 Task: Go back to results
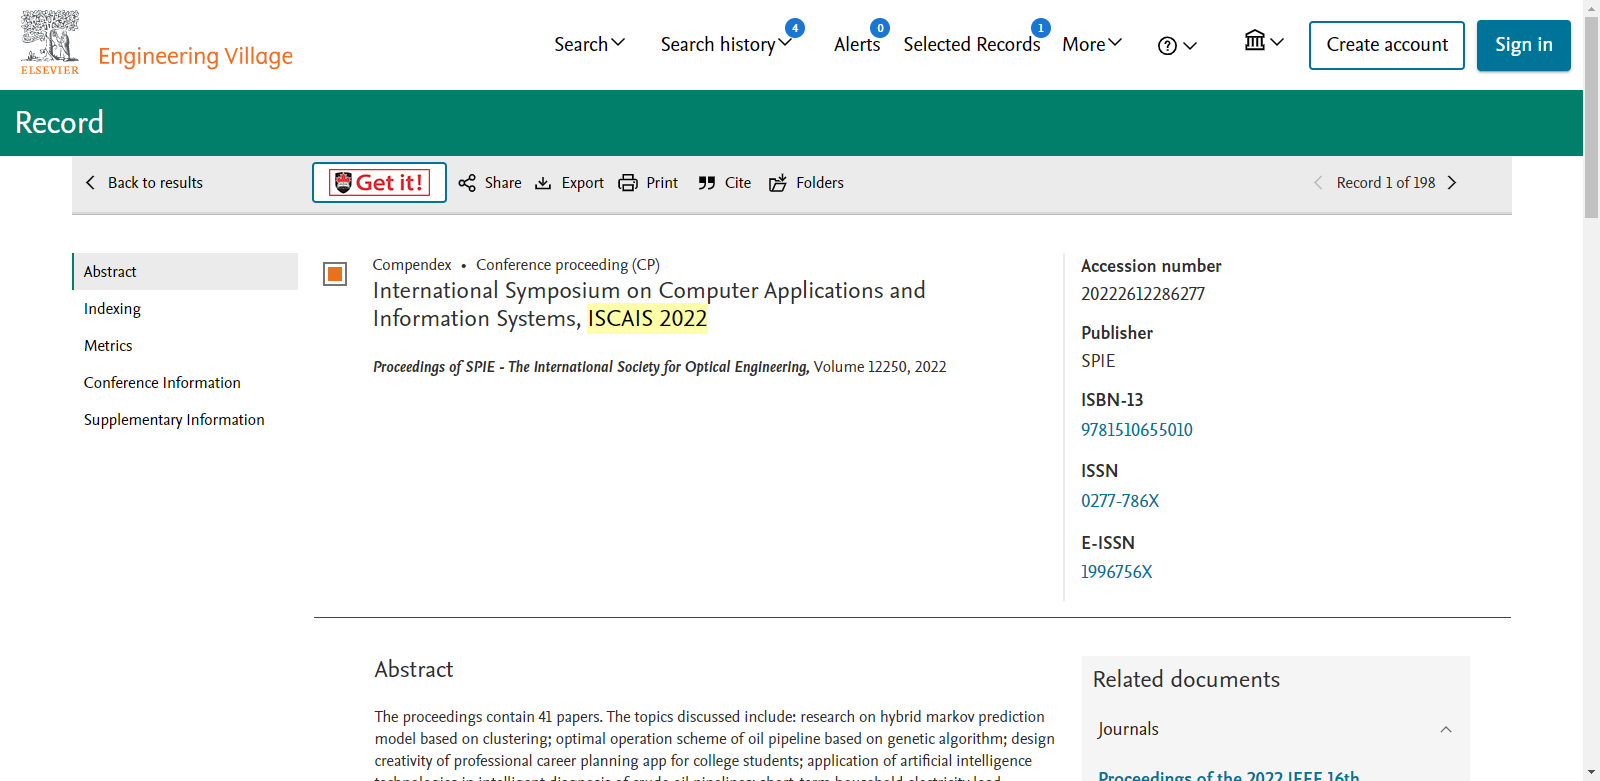click(144, 183)
